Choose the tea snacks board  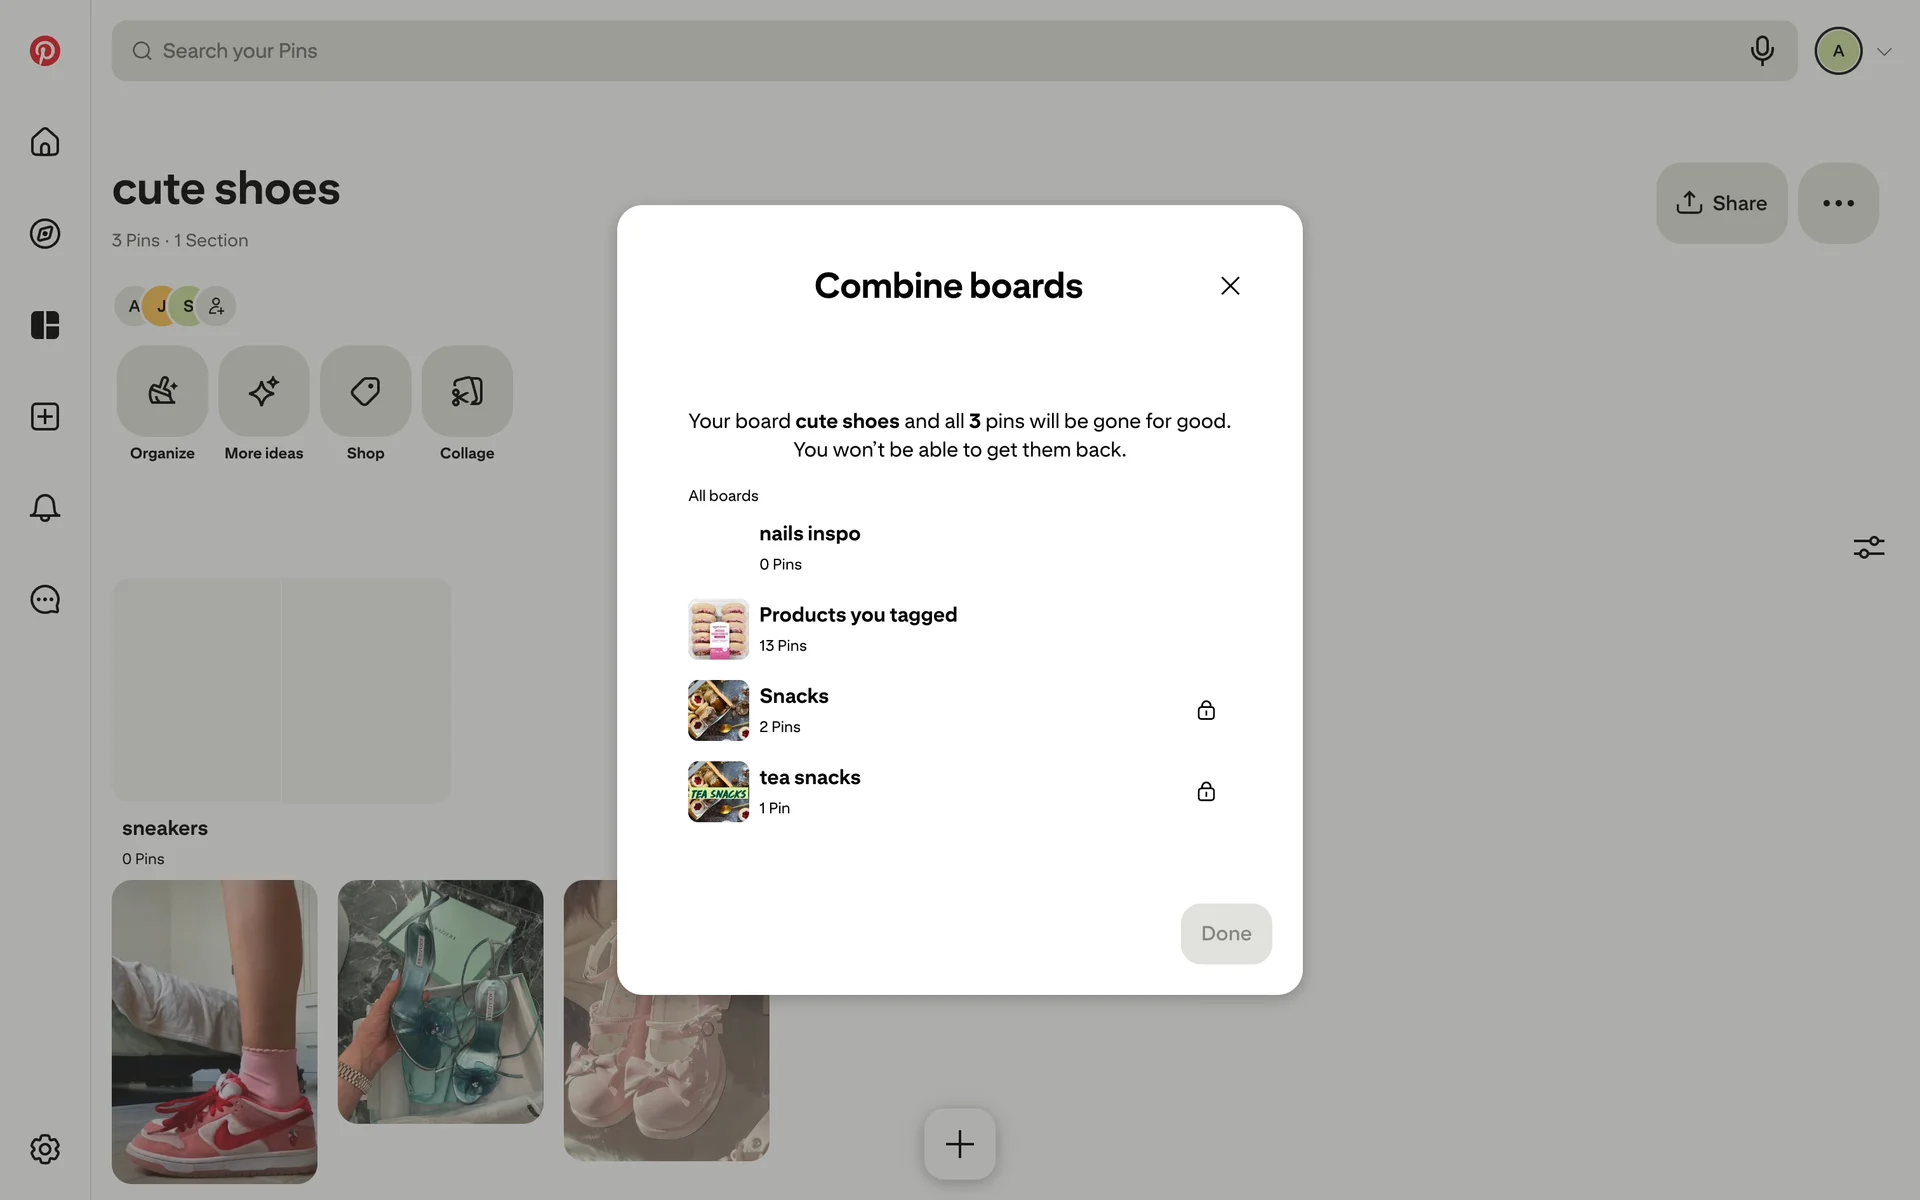point(959,792)
